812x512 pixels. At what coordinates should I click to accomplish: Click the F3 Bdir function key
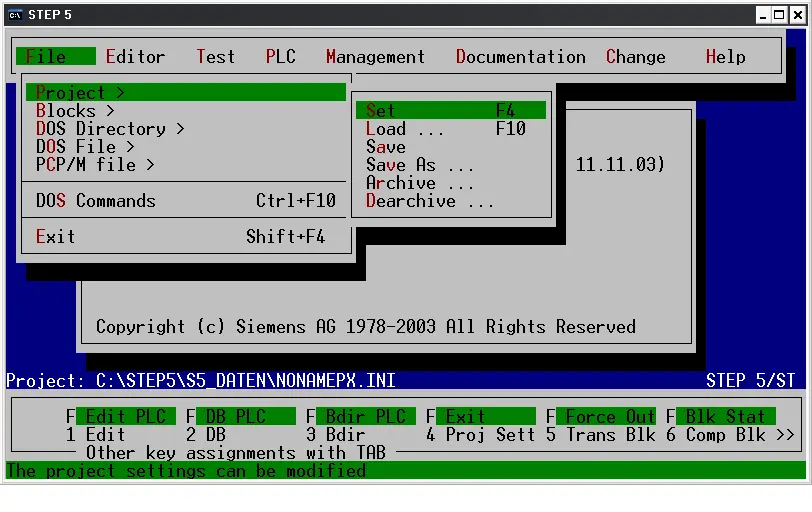click(336, 434)
